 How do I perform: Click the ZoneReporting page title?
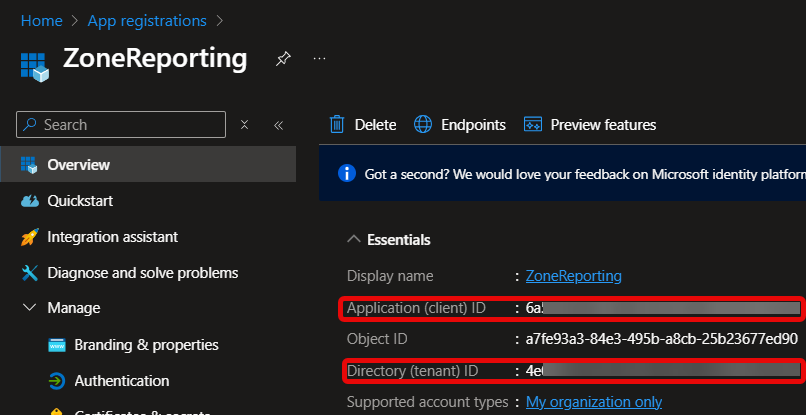(x=155, y=59)
